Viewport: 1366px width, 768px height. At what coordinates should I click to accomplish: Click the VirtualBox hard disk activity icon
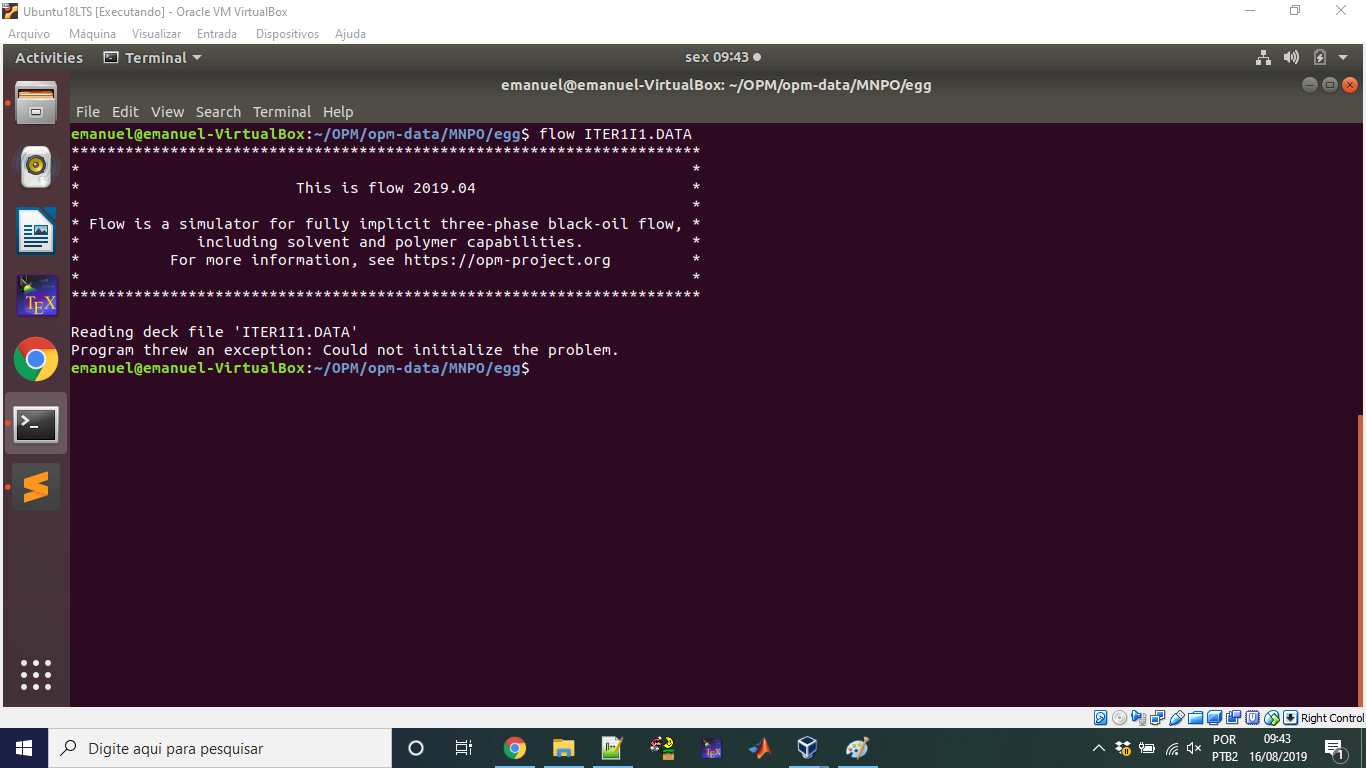[1099, 717]
